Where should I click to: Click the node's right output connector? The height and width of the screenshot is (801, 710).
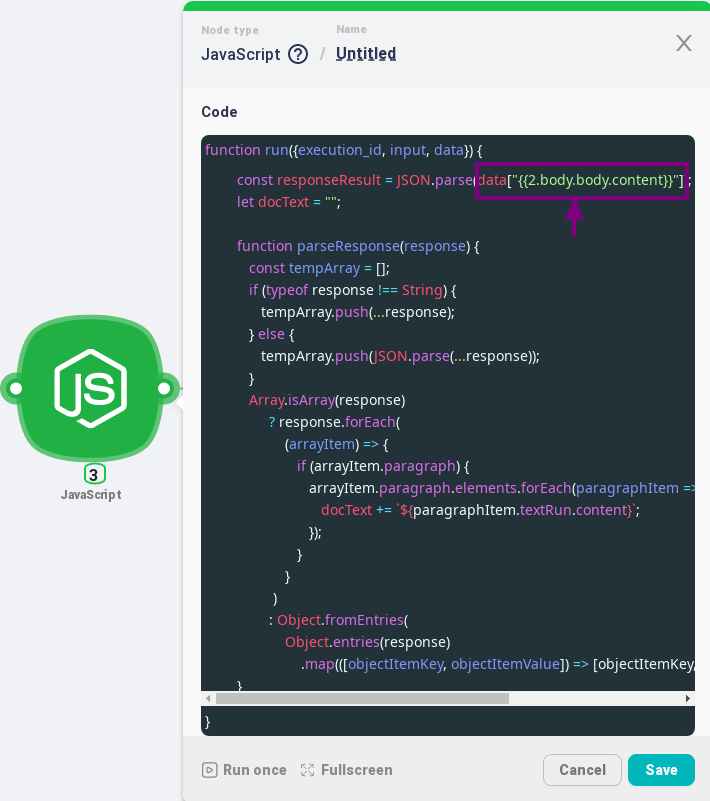164,389
